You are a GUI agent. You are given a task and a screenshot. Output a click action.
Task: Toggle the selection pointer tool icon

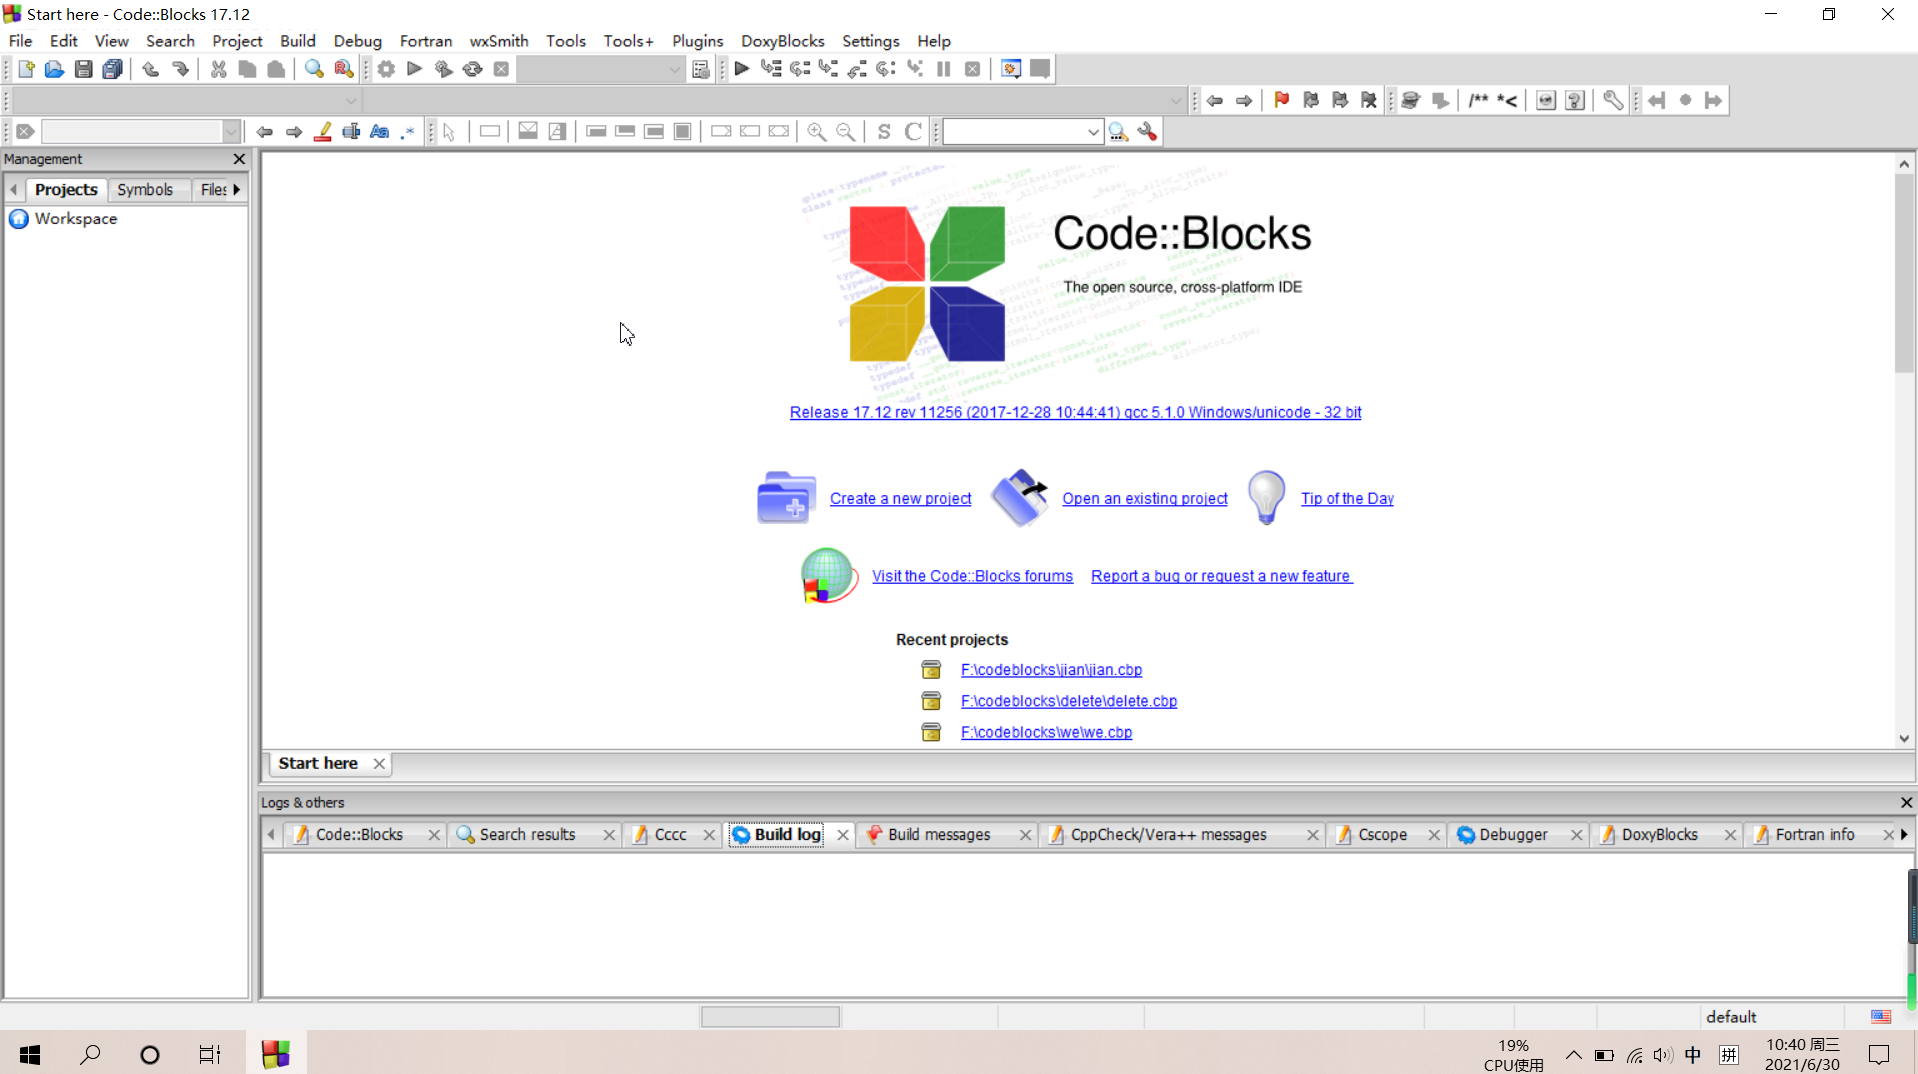point(450,132)
